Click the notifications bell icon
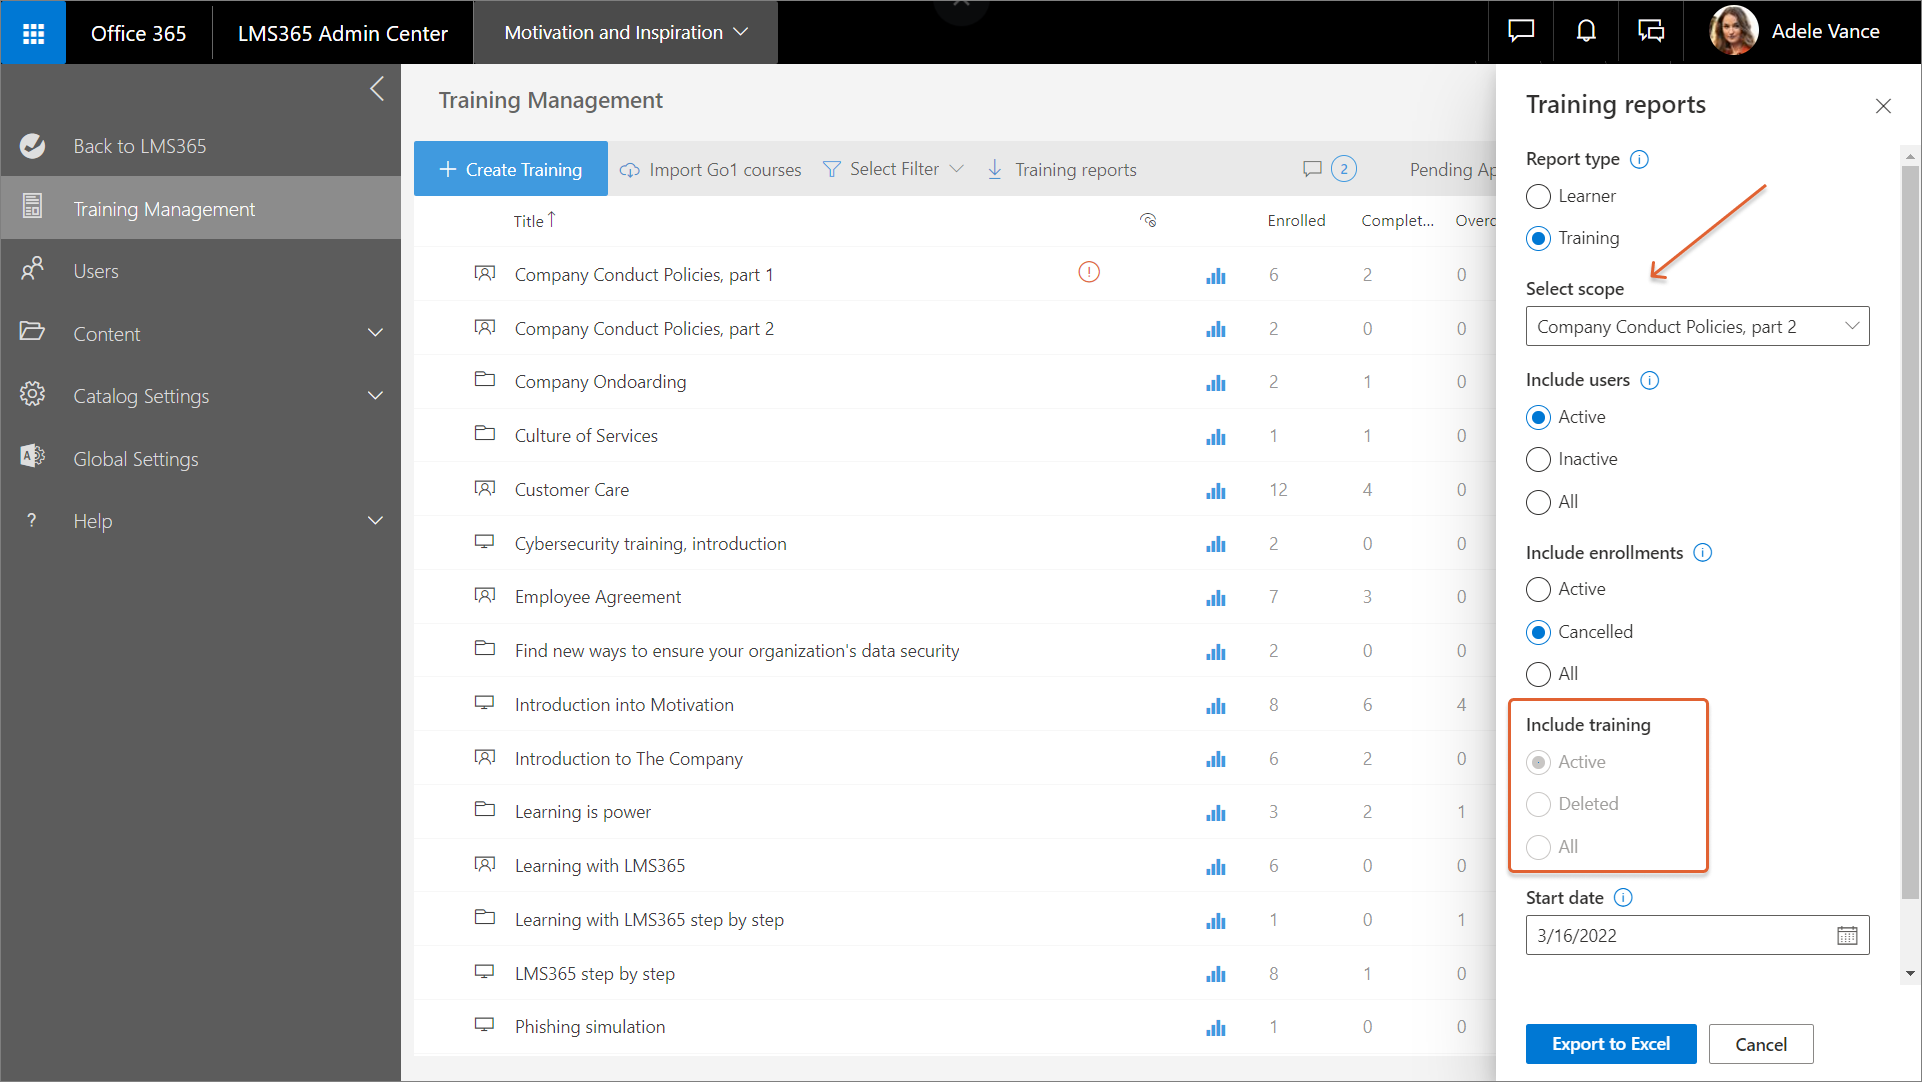1922x1082 pixels. (1586, 32)
